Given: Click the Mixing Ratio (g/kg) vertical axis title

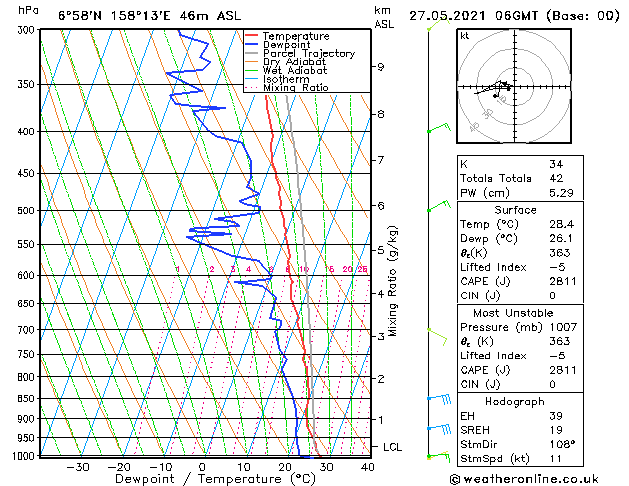Looking at the screenshot, I should tap(392, 281).
